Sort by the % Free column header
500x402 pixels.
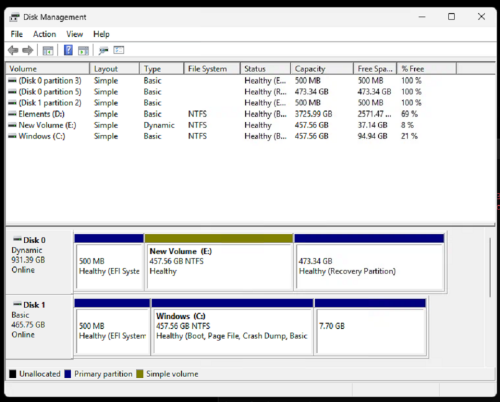tap(426, 69)
